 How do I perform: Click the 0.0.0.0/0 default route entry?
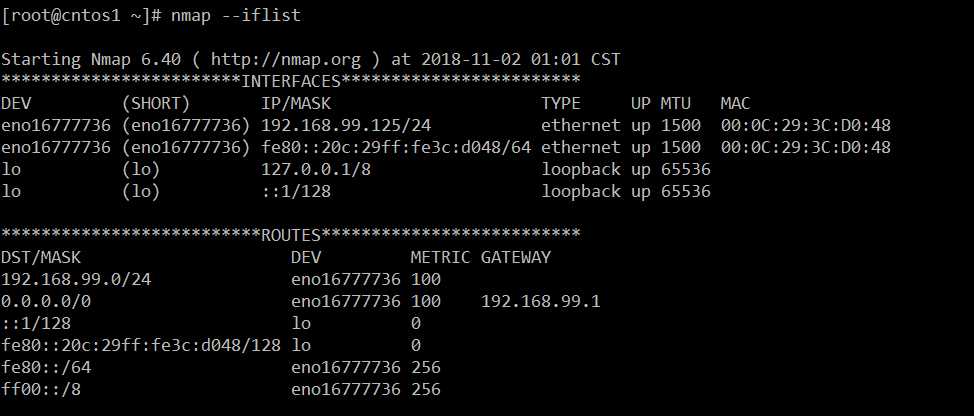[46, 302]
